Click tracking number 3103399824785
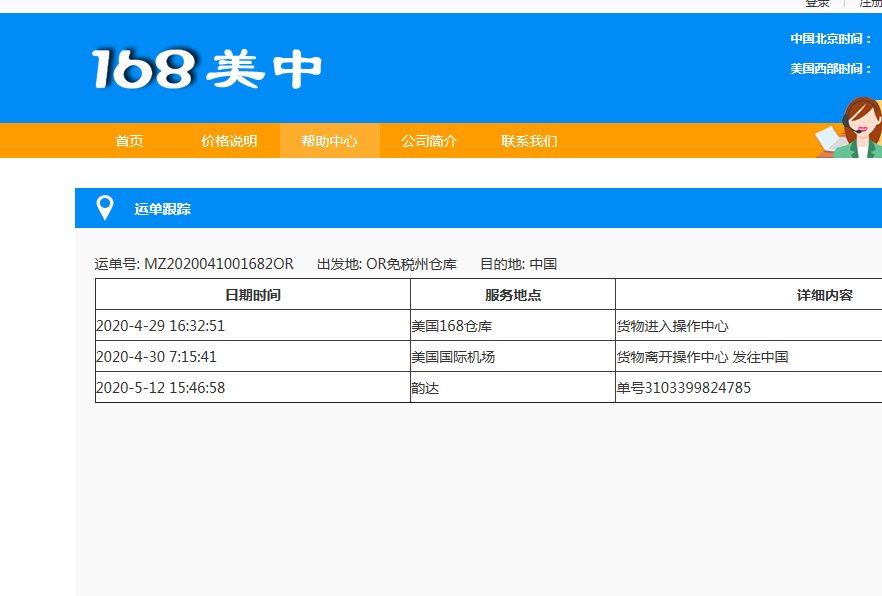This screenshot has height=596, width=882. tap(702, 387)
